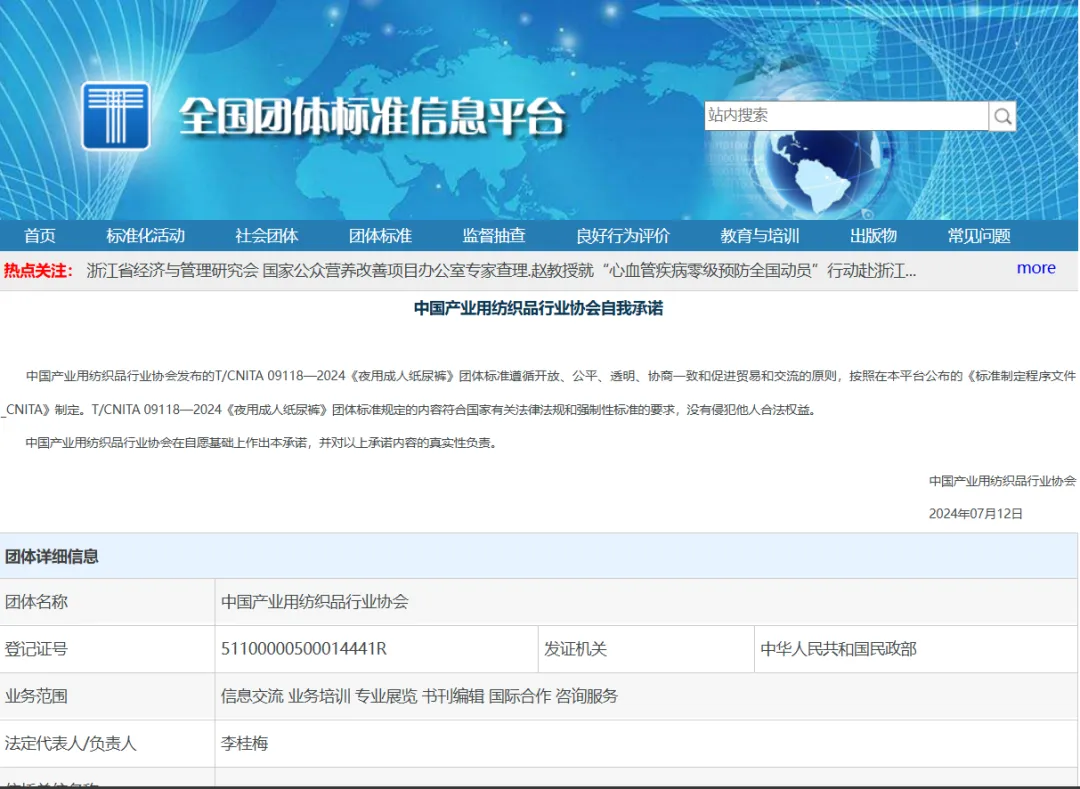Select the 良好行为评价 navigation item

pyautogui.click(x=620, y=236)
